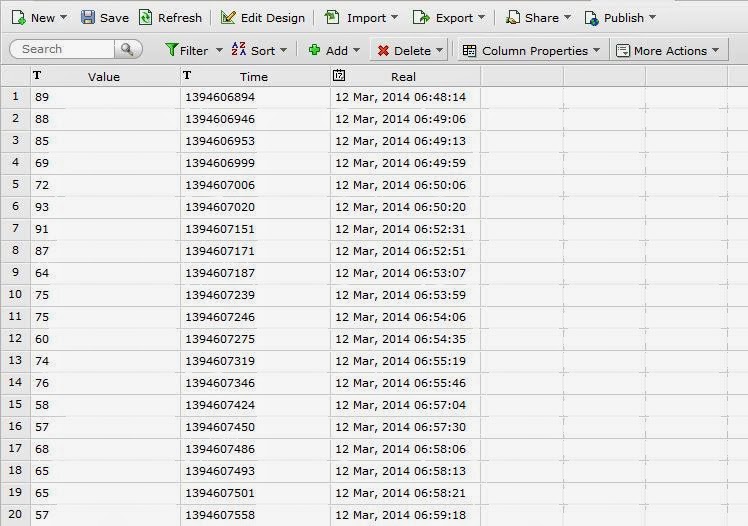Click the Import icon
The height and width of the screenshot is (526, 748).
(x=332, y=18)
